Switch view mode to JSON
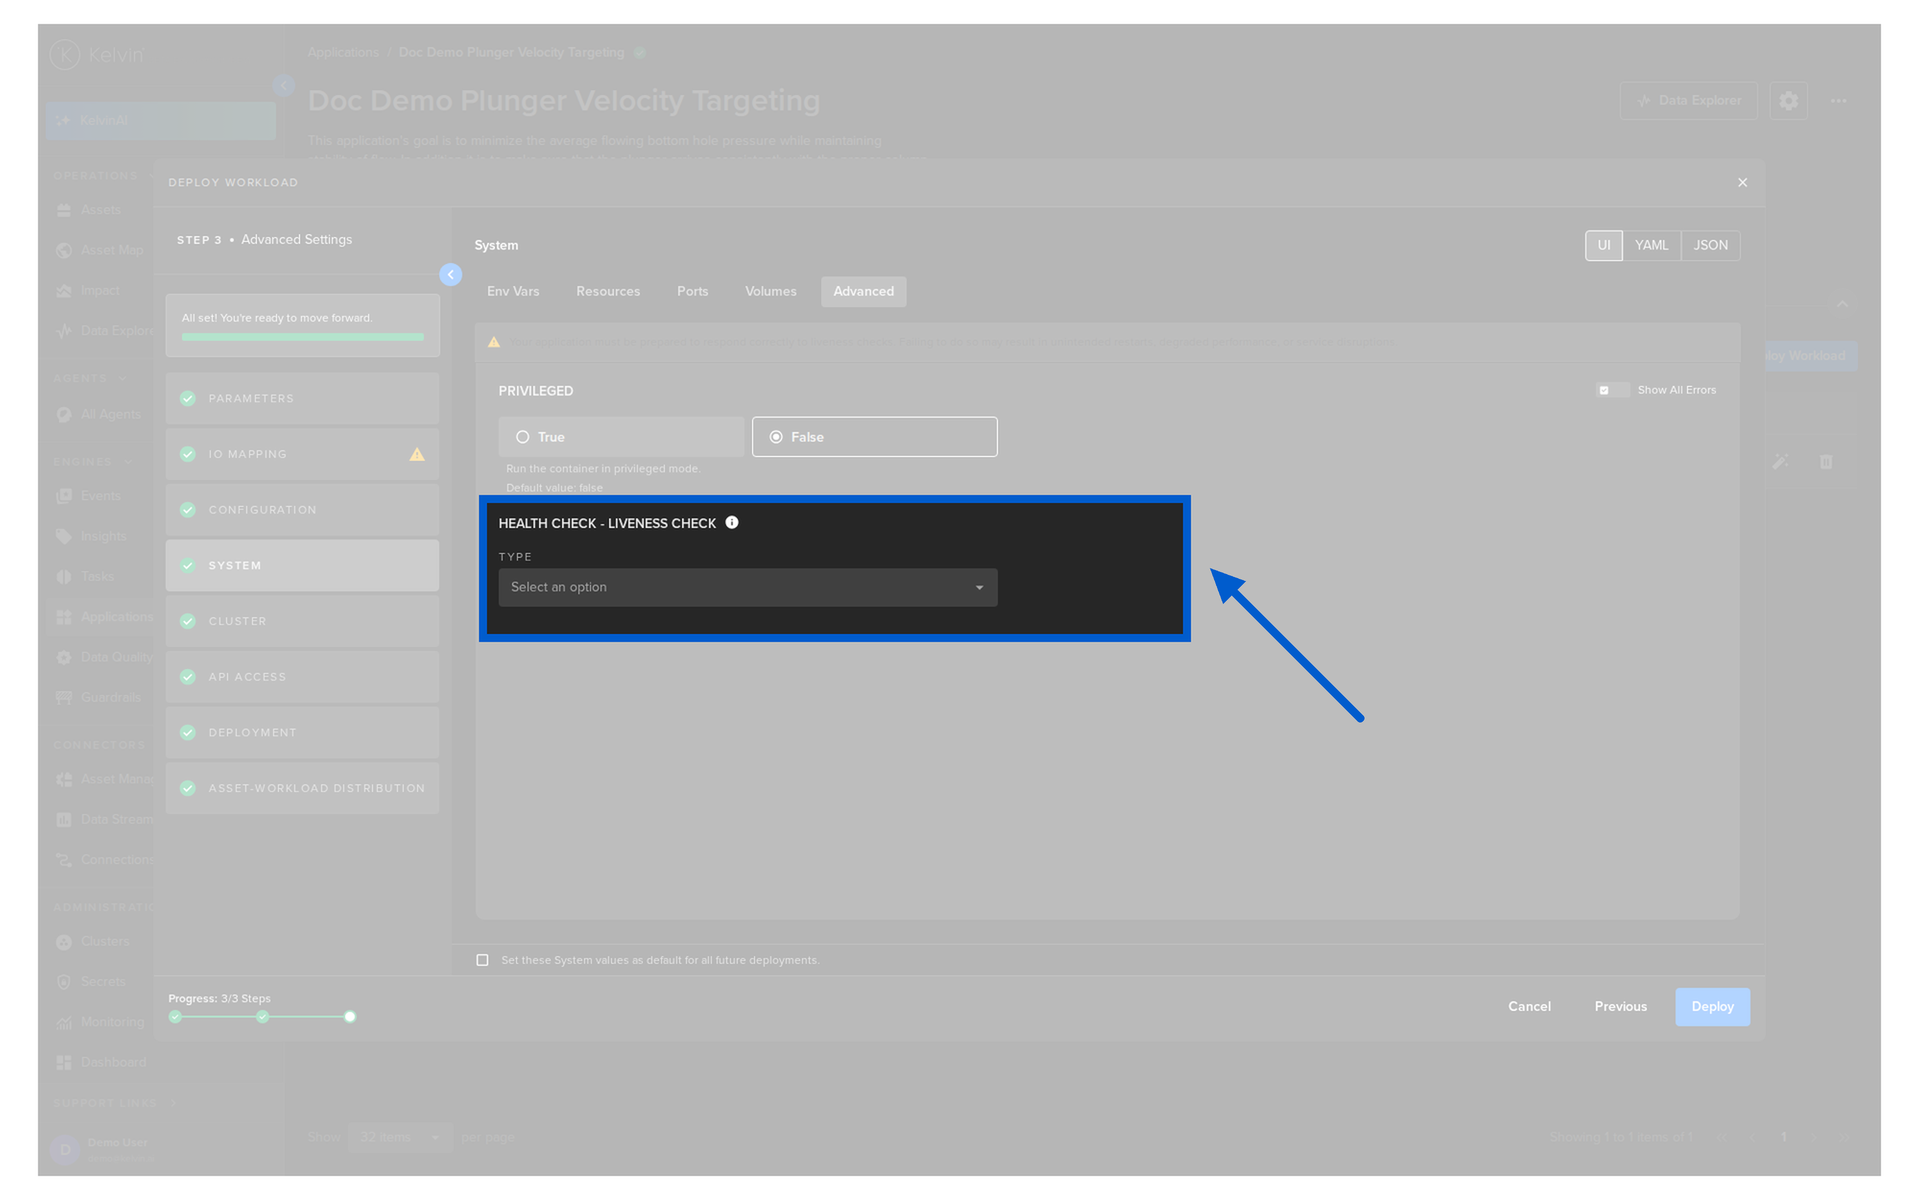The image size is (1920, 1200). click(x=1710, y=245)
